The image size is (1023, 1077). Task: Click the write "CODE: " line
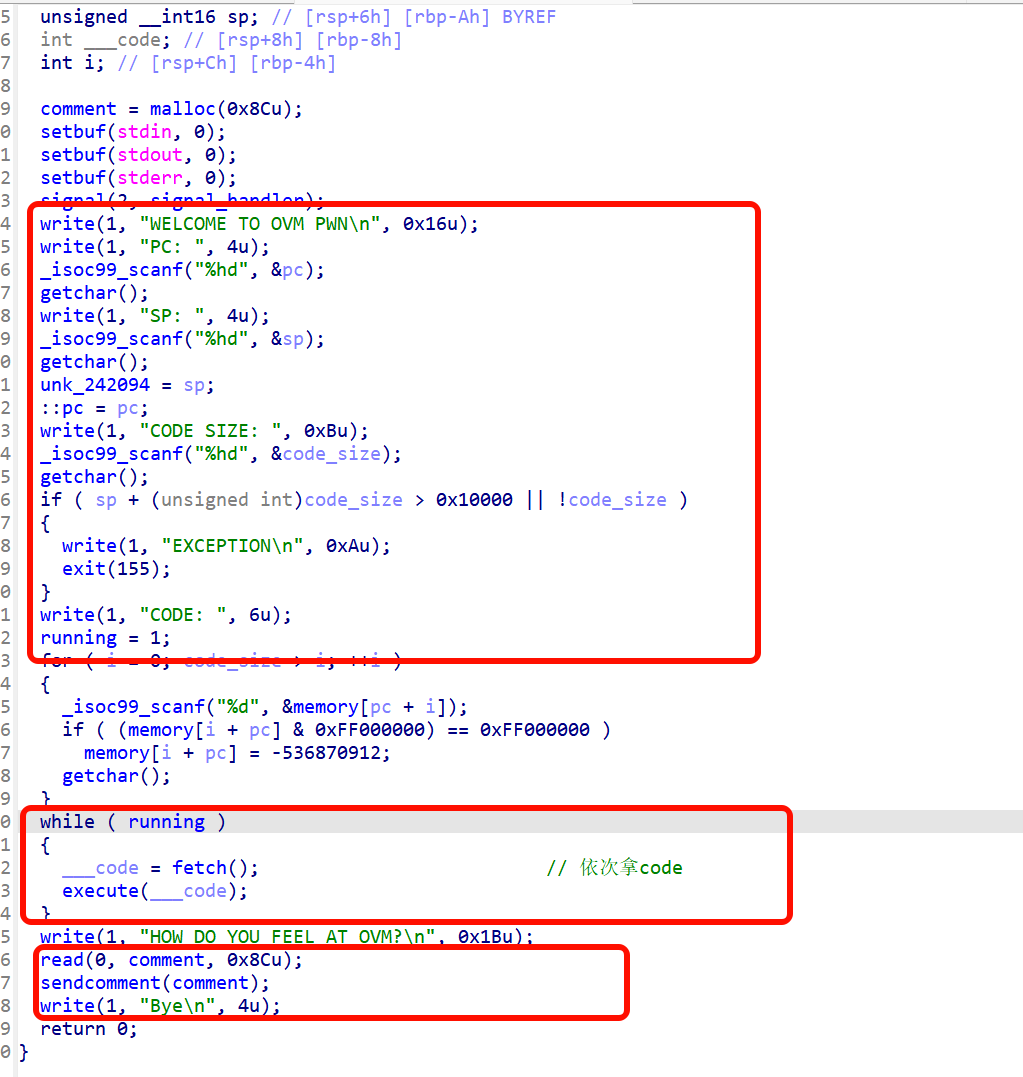(166, 615)
